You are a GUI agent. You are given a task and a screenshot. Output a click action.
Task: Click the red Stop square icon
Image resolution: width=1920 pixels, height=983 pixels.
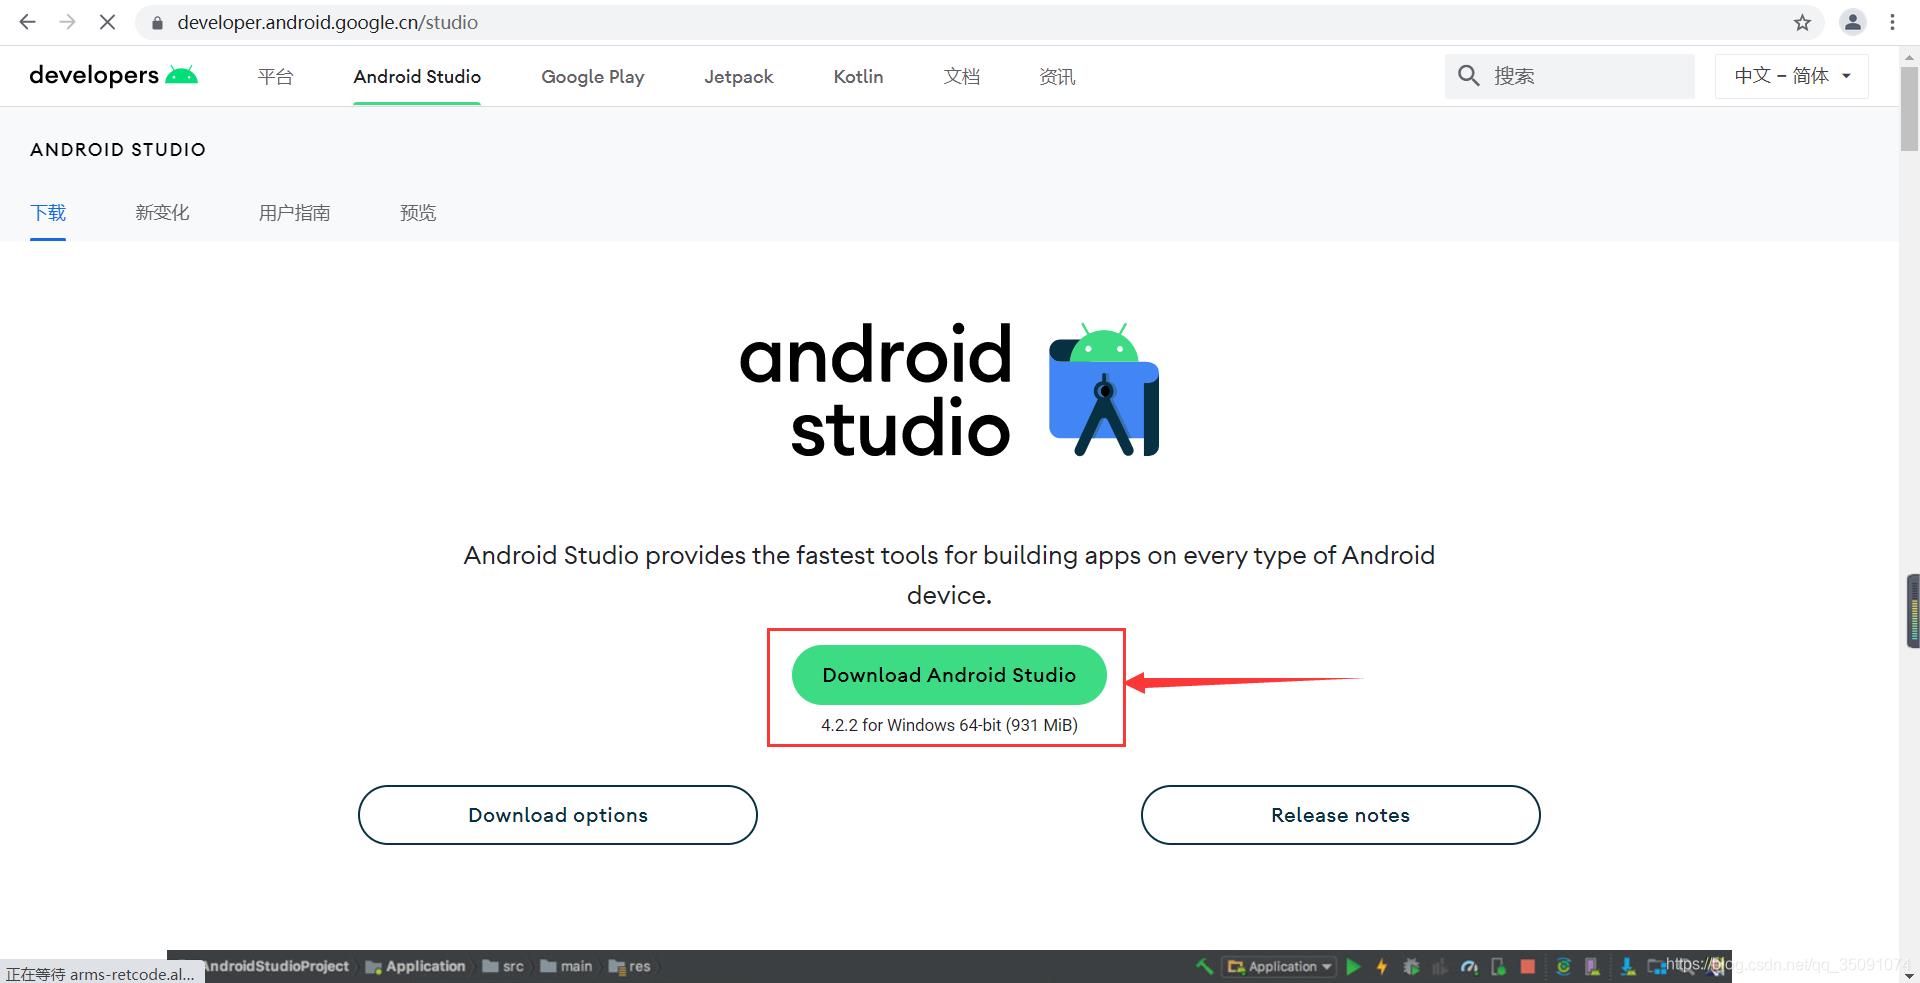[1528, 966]
